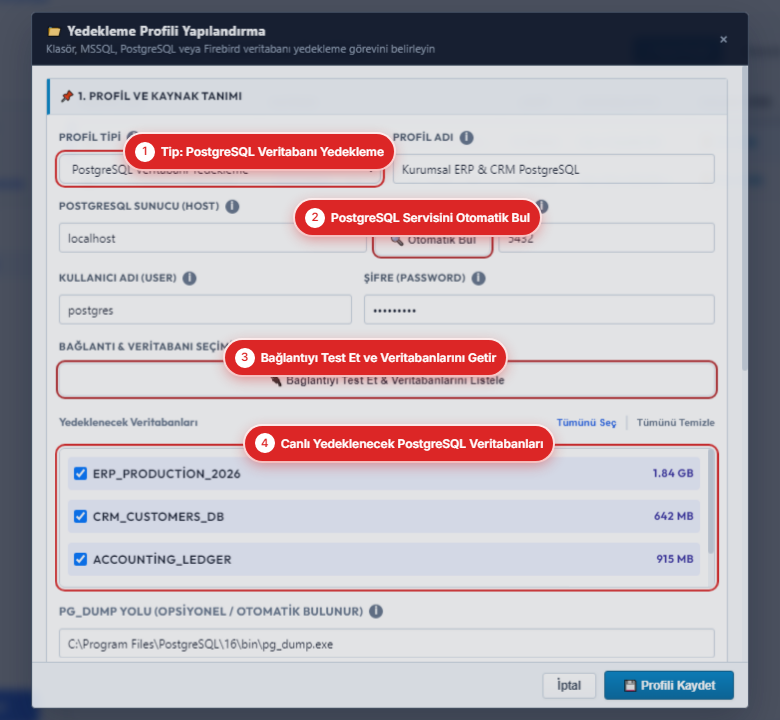This screenshot has width=780, height=720.
Task: Click the CRM_CUSTOMERS_DB database name
Action: coord(158,517)
